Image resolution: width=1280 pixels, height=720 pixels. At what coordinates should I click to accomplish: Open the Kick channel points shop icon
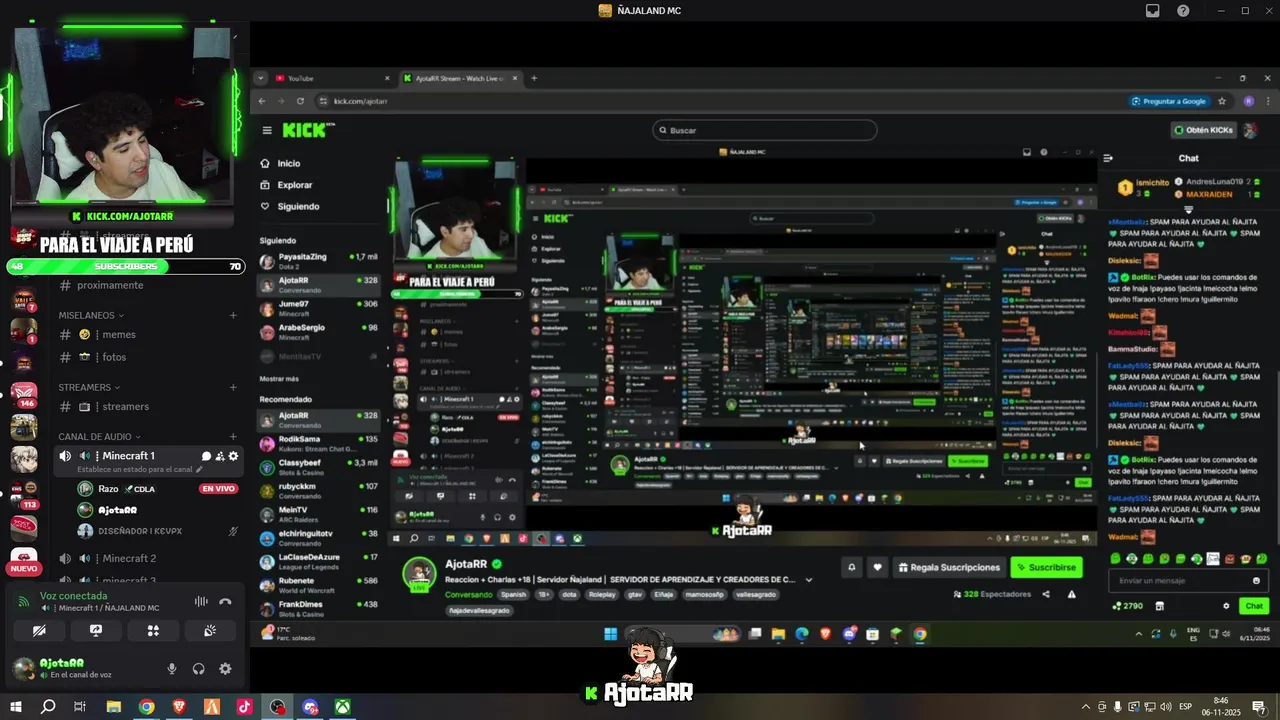1160,606
